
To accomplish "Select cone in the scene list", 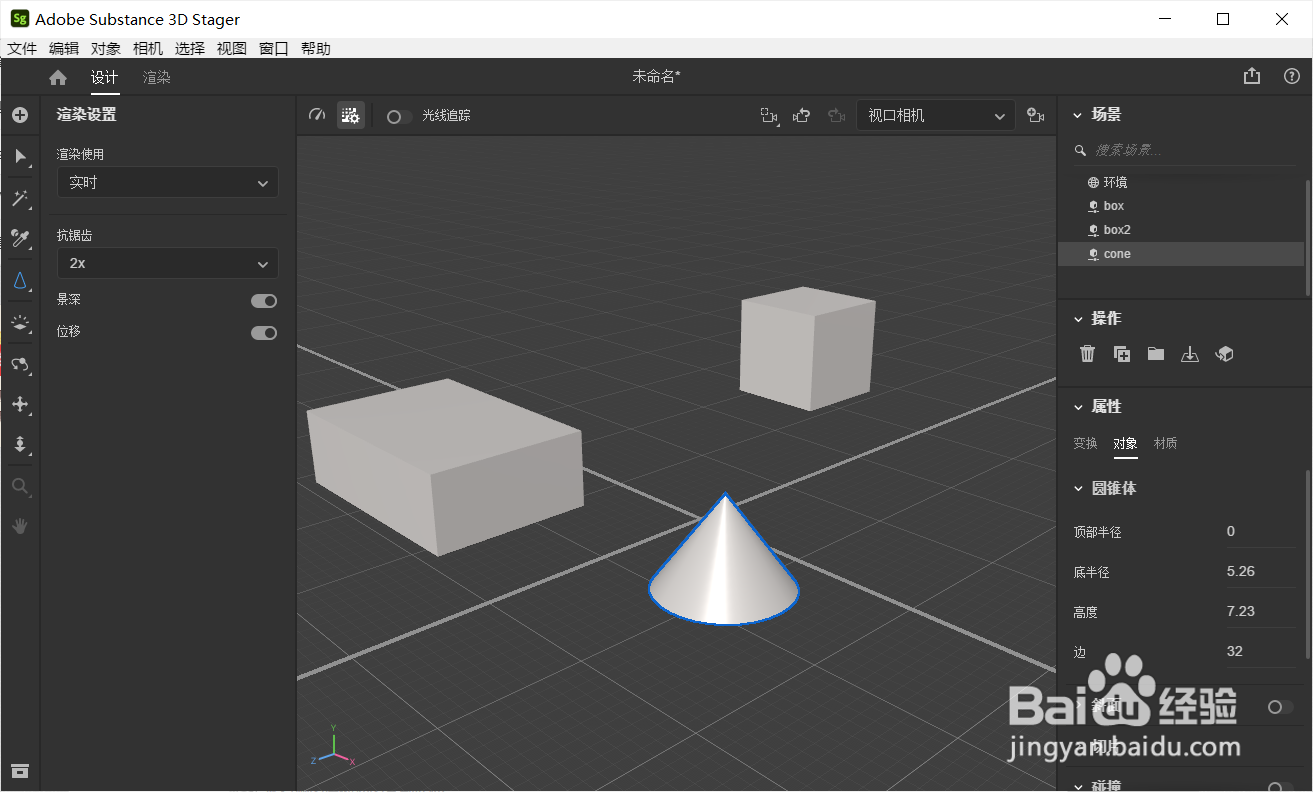I will point(1182,254).
